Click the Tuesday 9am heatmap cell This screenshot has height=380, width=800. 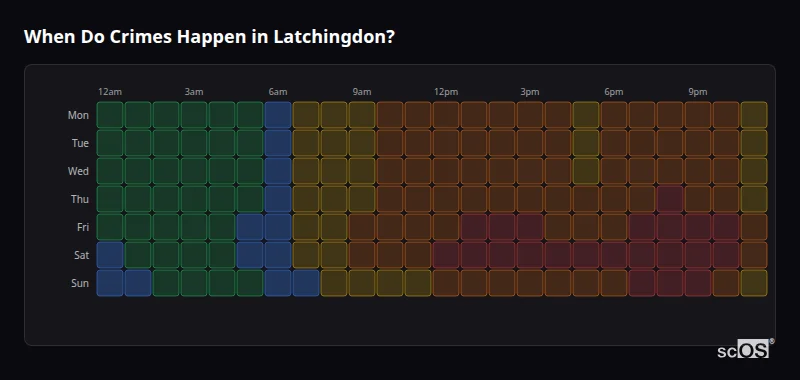pyautogui.click(x=362, y=143)
